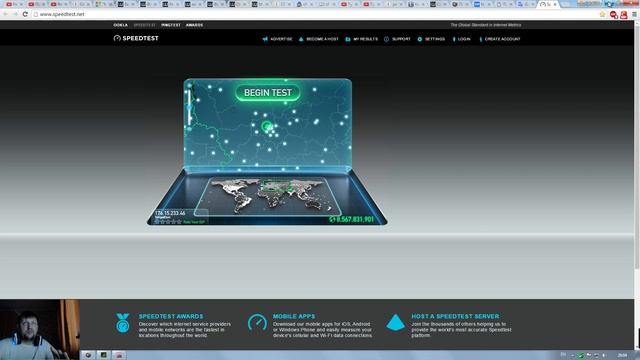This screenshot has width=640, height=360.
Task: View My Results
Action: [x=362, y=39]
